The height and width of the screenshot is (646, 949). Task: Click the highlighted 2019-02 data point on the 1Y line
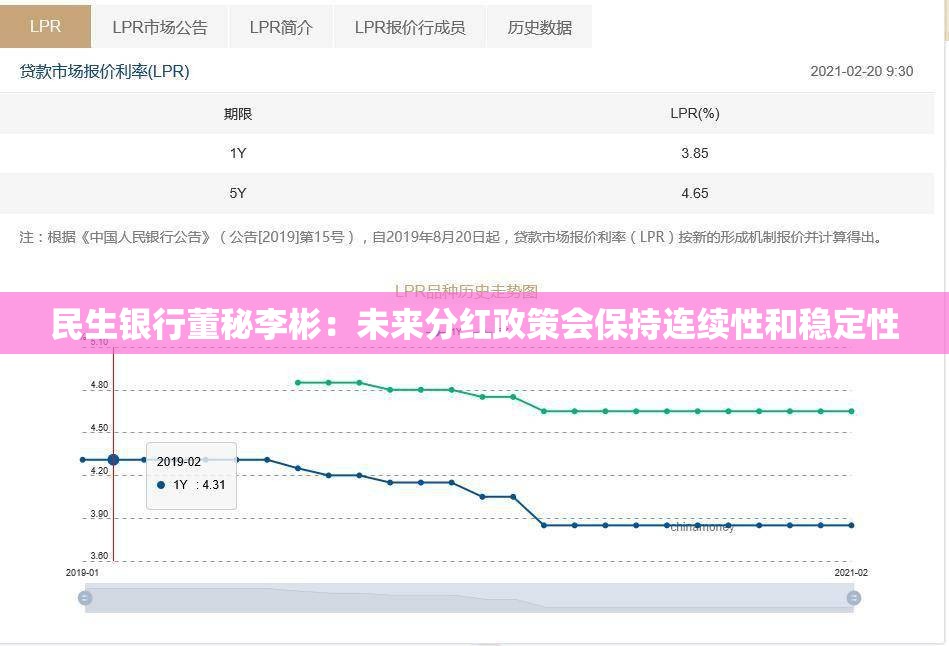[x=113, y=460]
